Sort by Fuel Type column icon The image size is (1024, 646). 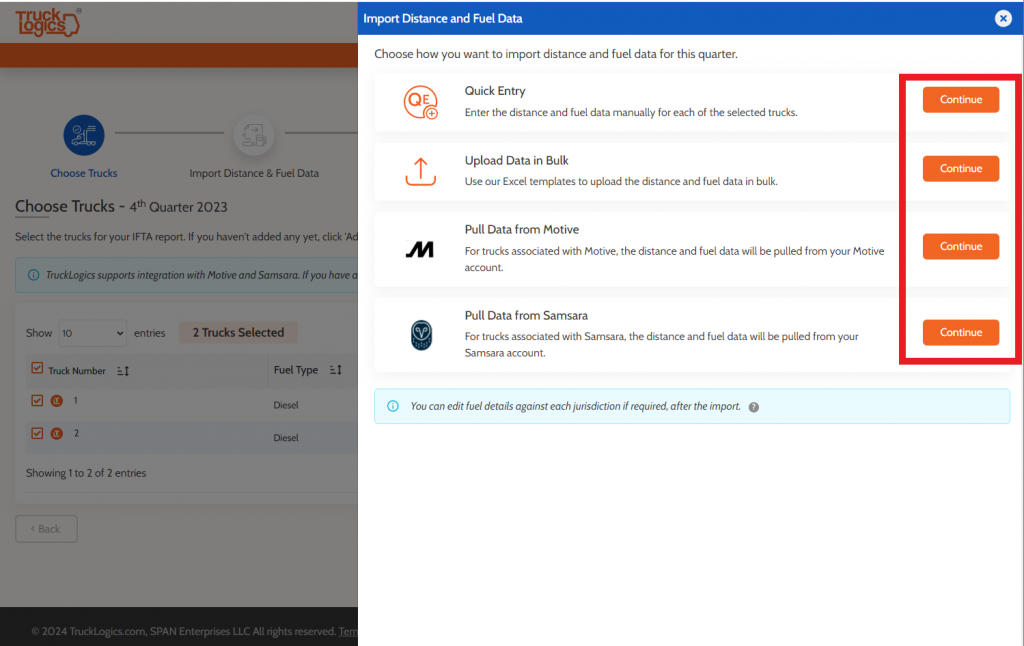pyautogui.click(x=336, y=370)
